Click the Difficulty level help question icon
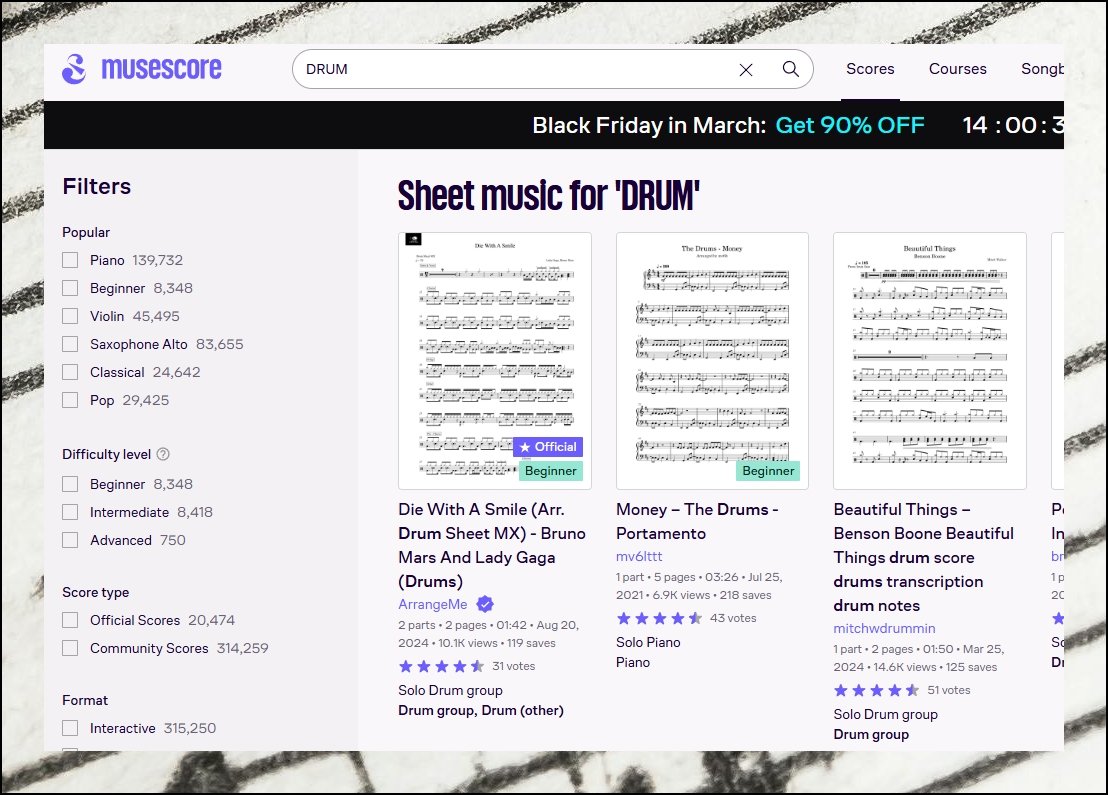 click(163, 454)
